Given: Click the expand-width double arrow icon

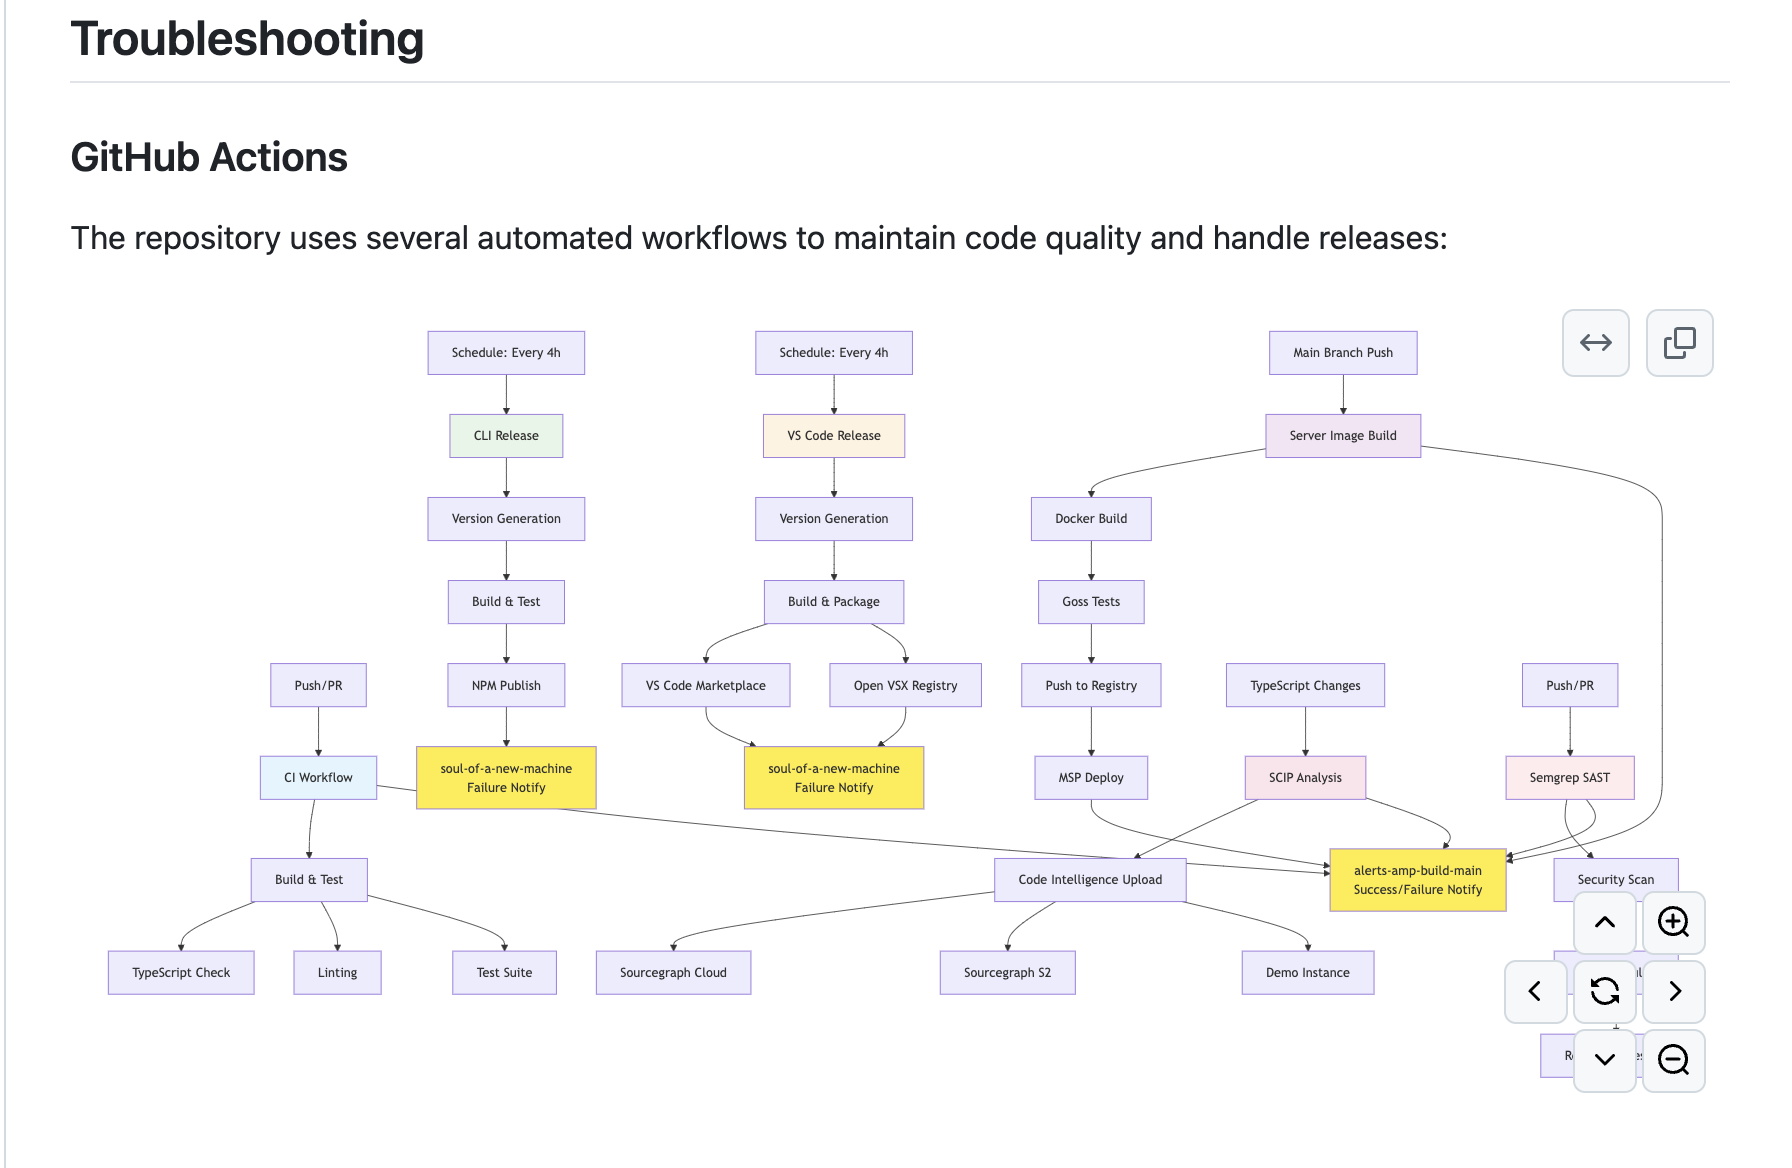Looking at the screenshot, I should point(1596,343).
